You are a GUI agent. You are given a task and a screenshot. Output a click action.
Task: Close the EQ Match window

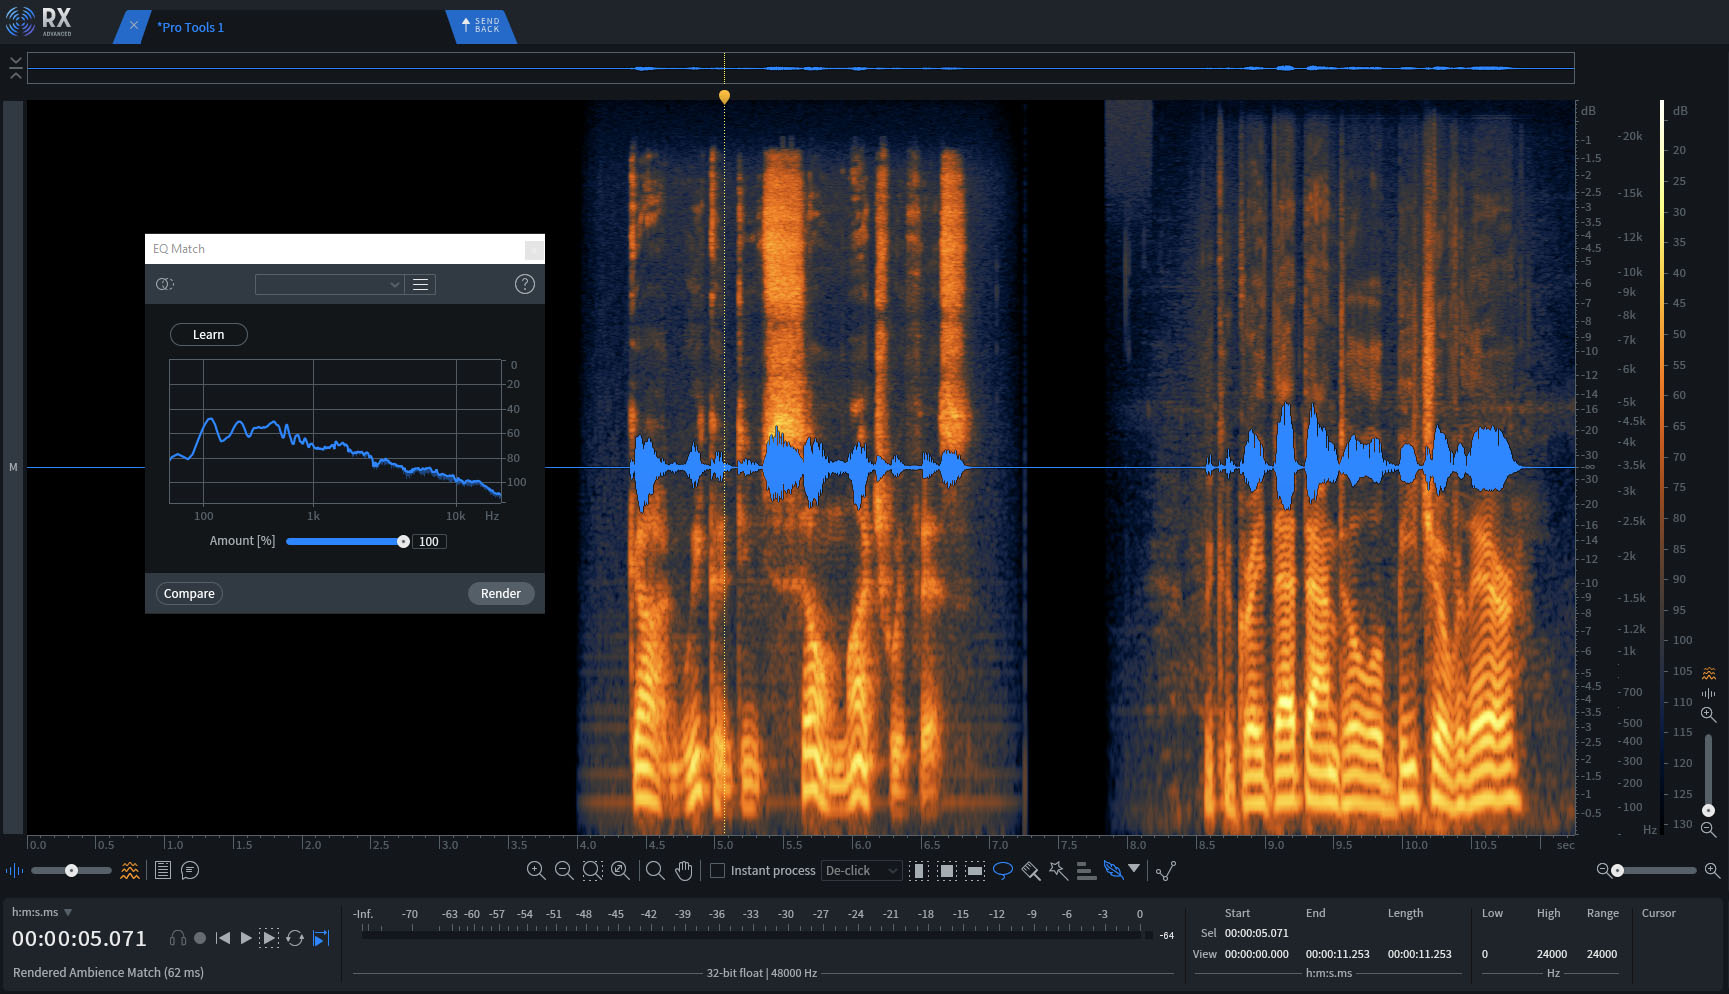click(x=535, y=249)
